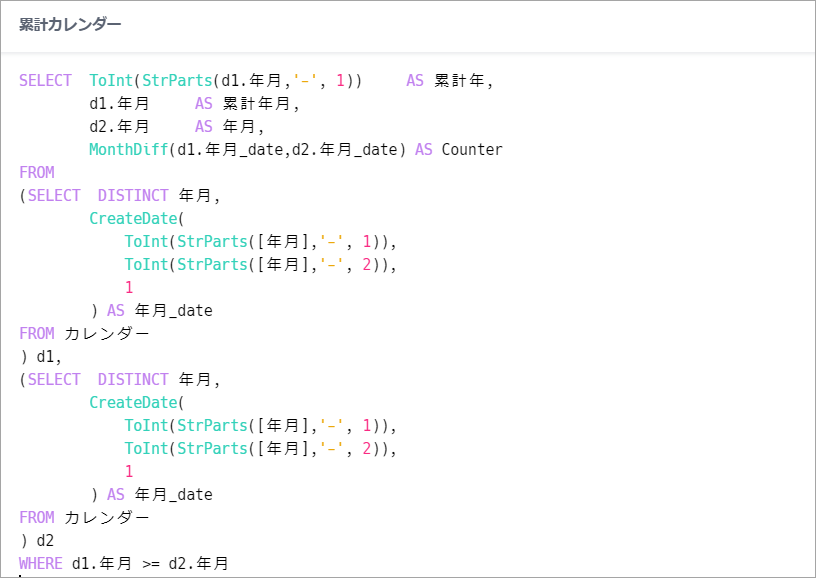Click 'd2.年月' on the 'AS 年月,' line
This screenshot has width=816, height=578.
tap(119, 126)
